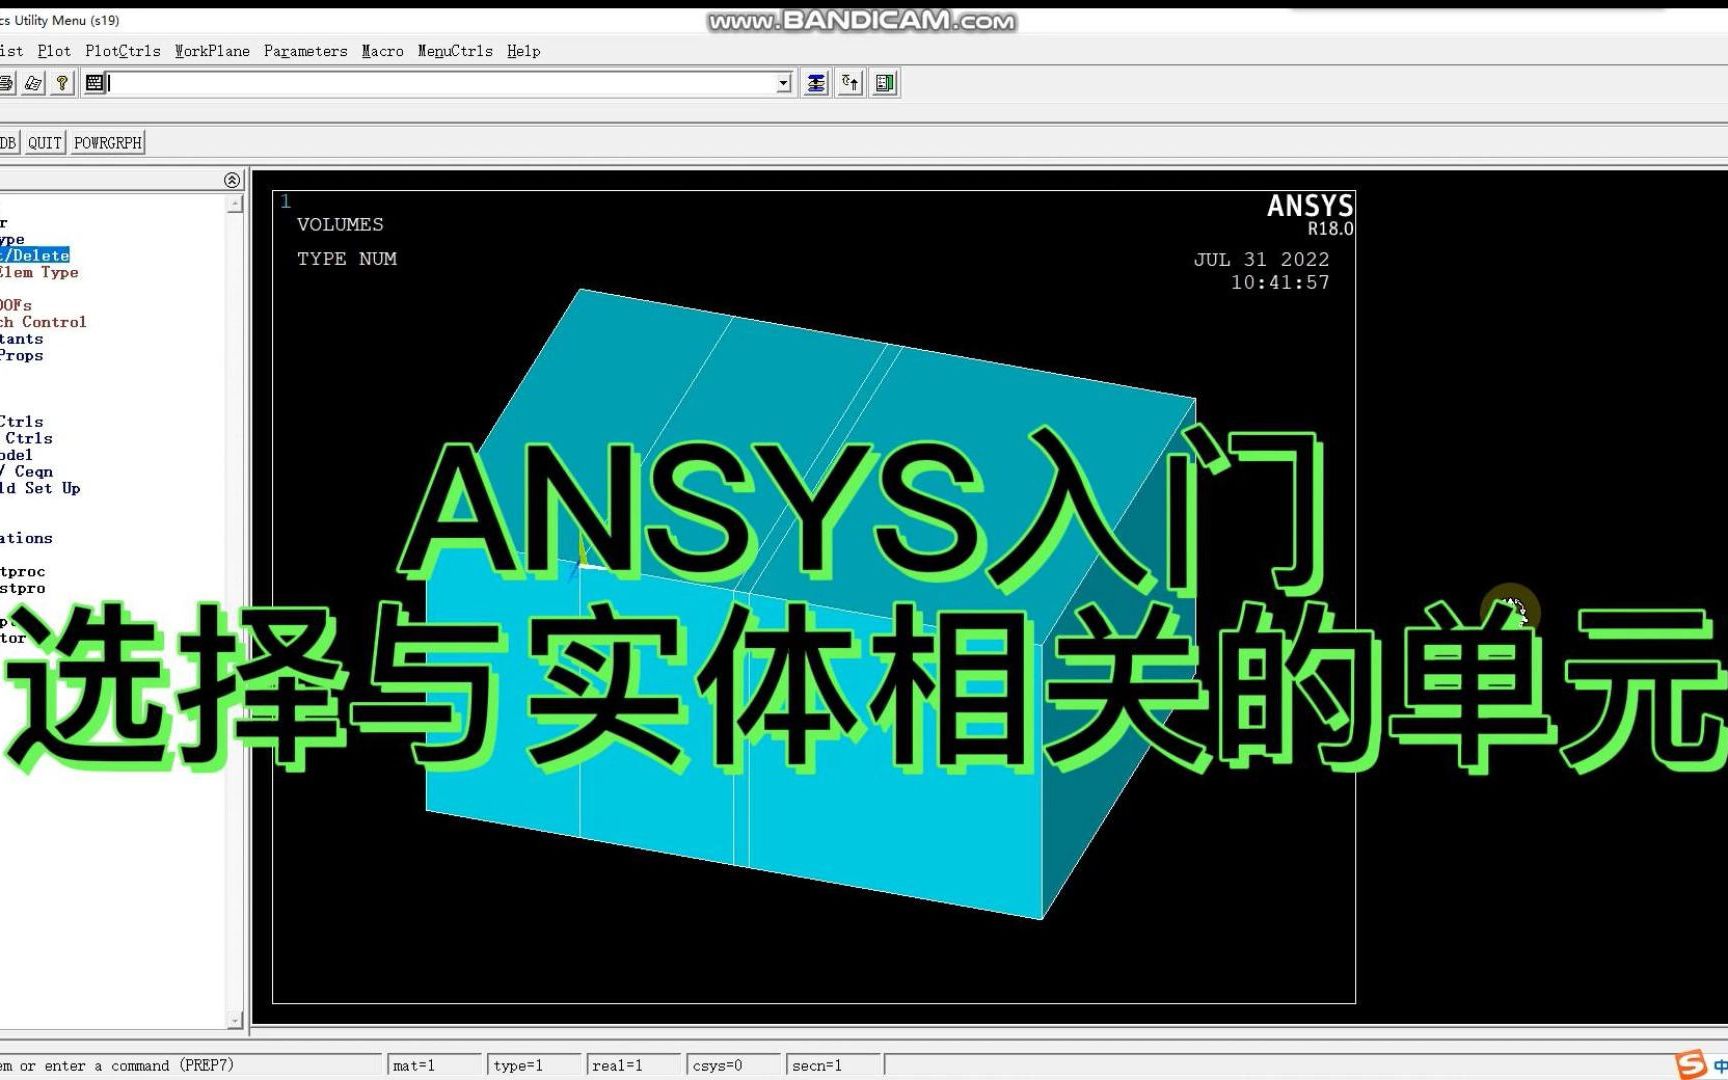The height and width of the screenshot is (1080, 1728).
Task: Open tree item ending 'ations'
Action: pyautogui.click(x=26, y=538)
